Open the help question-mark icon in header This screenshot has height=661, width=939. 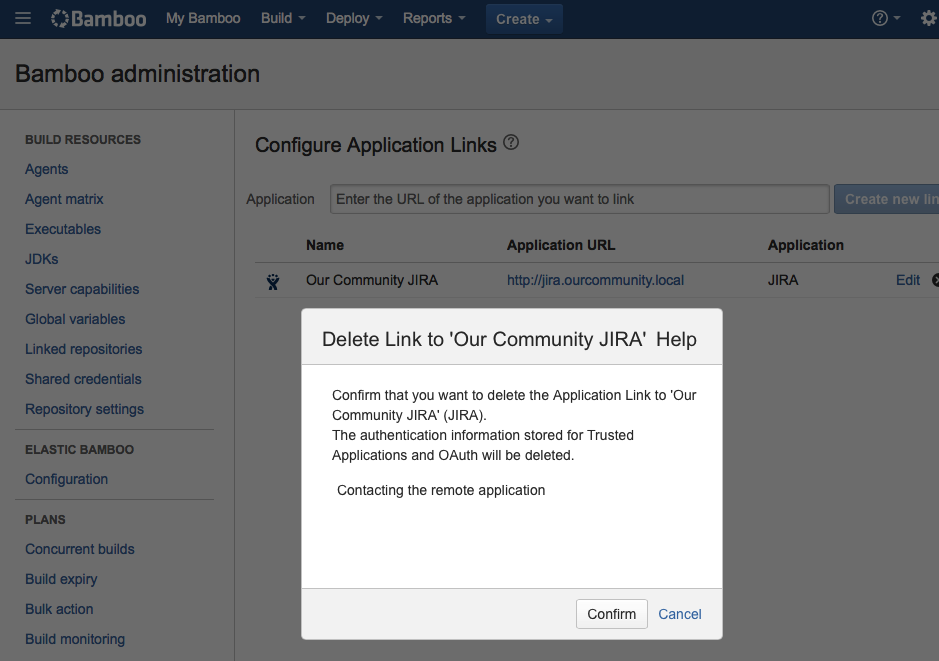(x=880, y=18)
